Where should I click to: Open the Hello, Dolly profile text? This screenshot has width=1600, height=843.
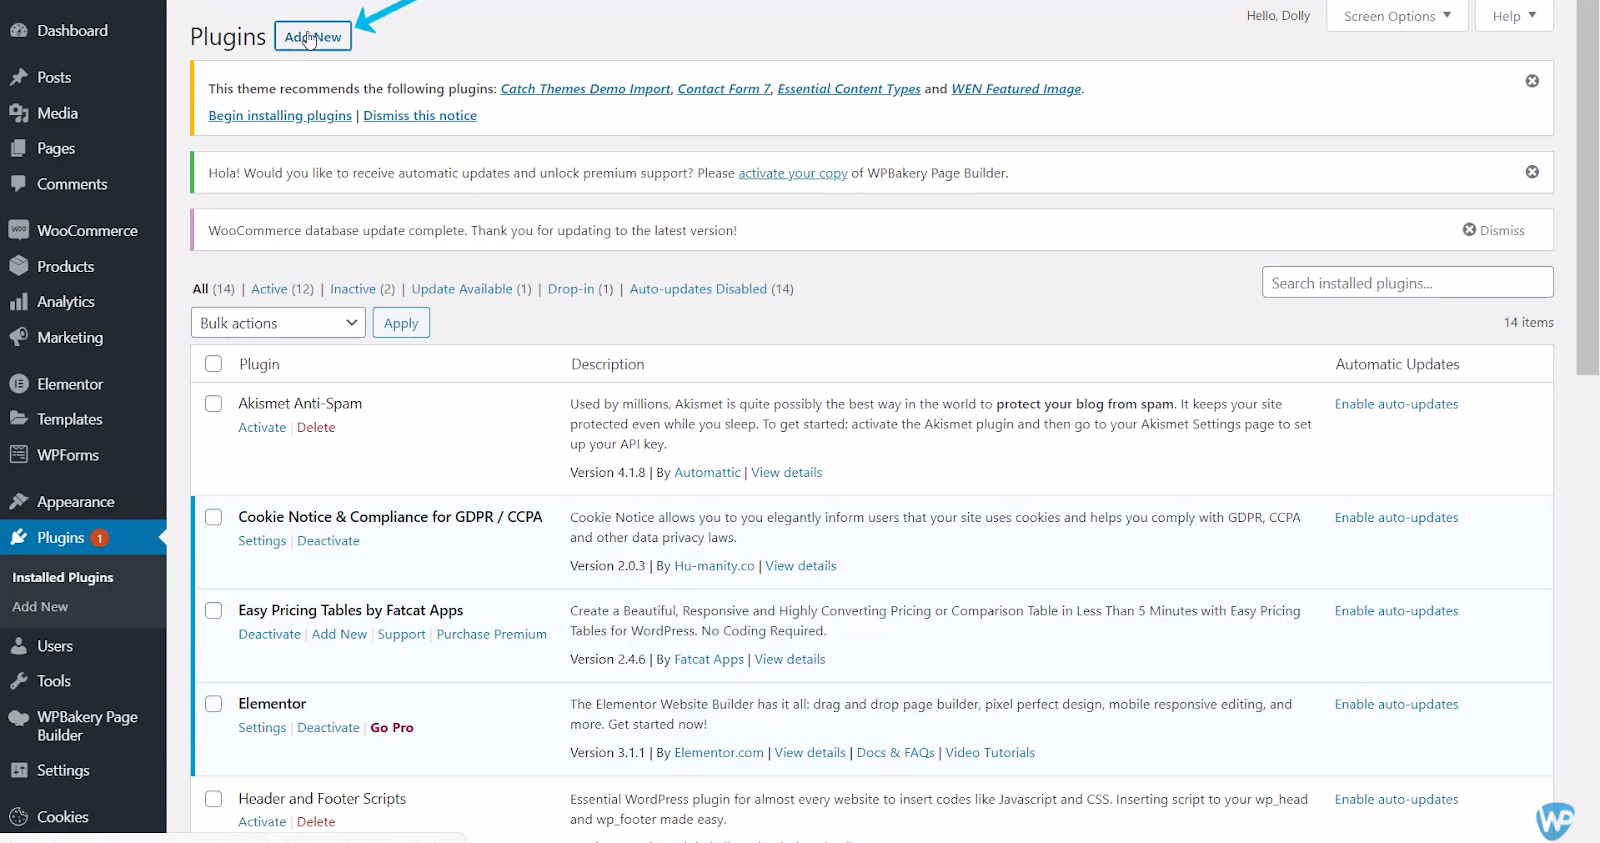[x=1278, y=16]
